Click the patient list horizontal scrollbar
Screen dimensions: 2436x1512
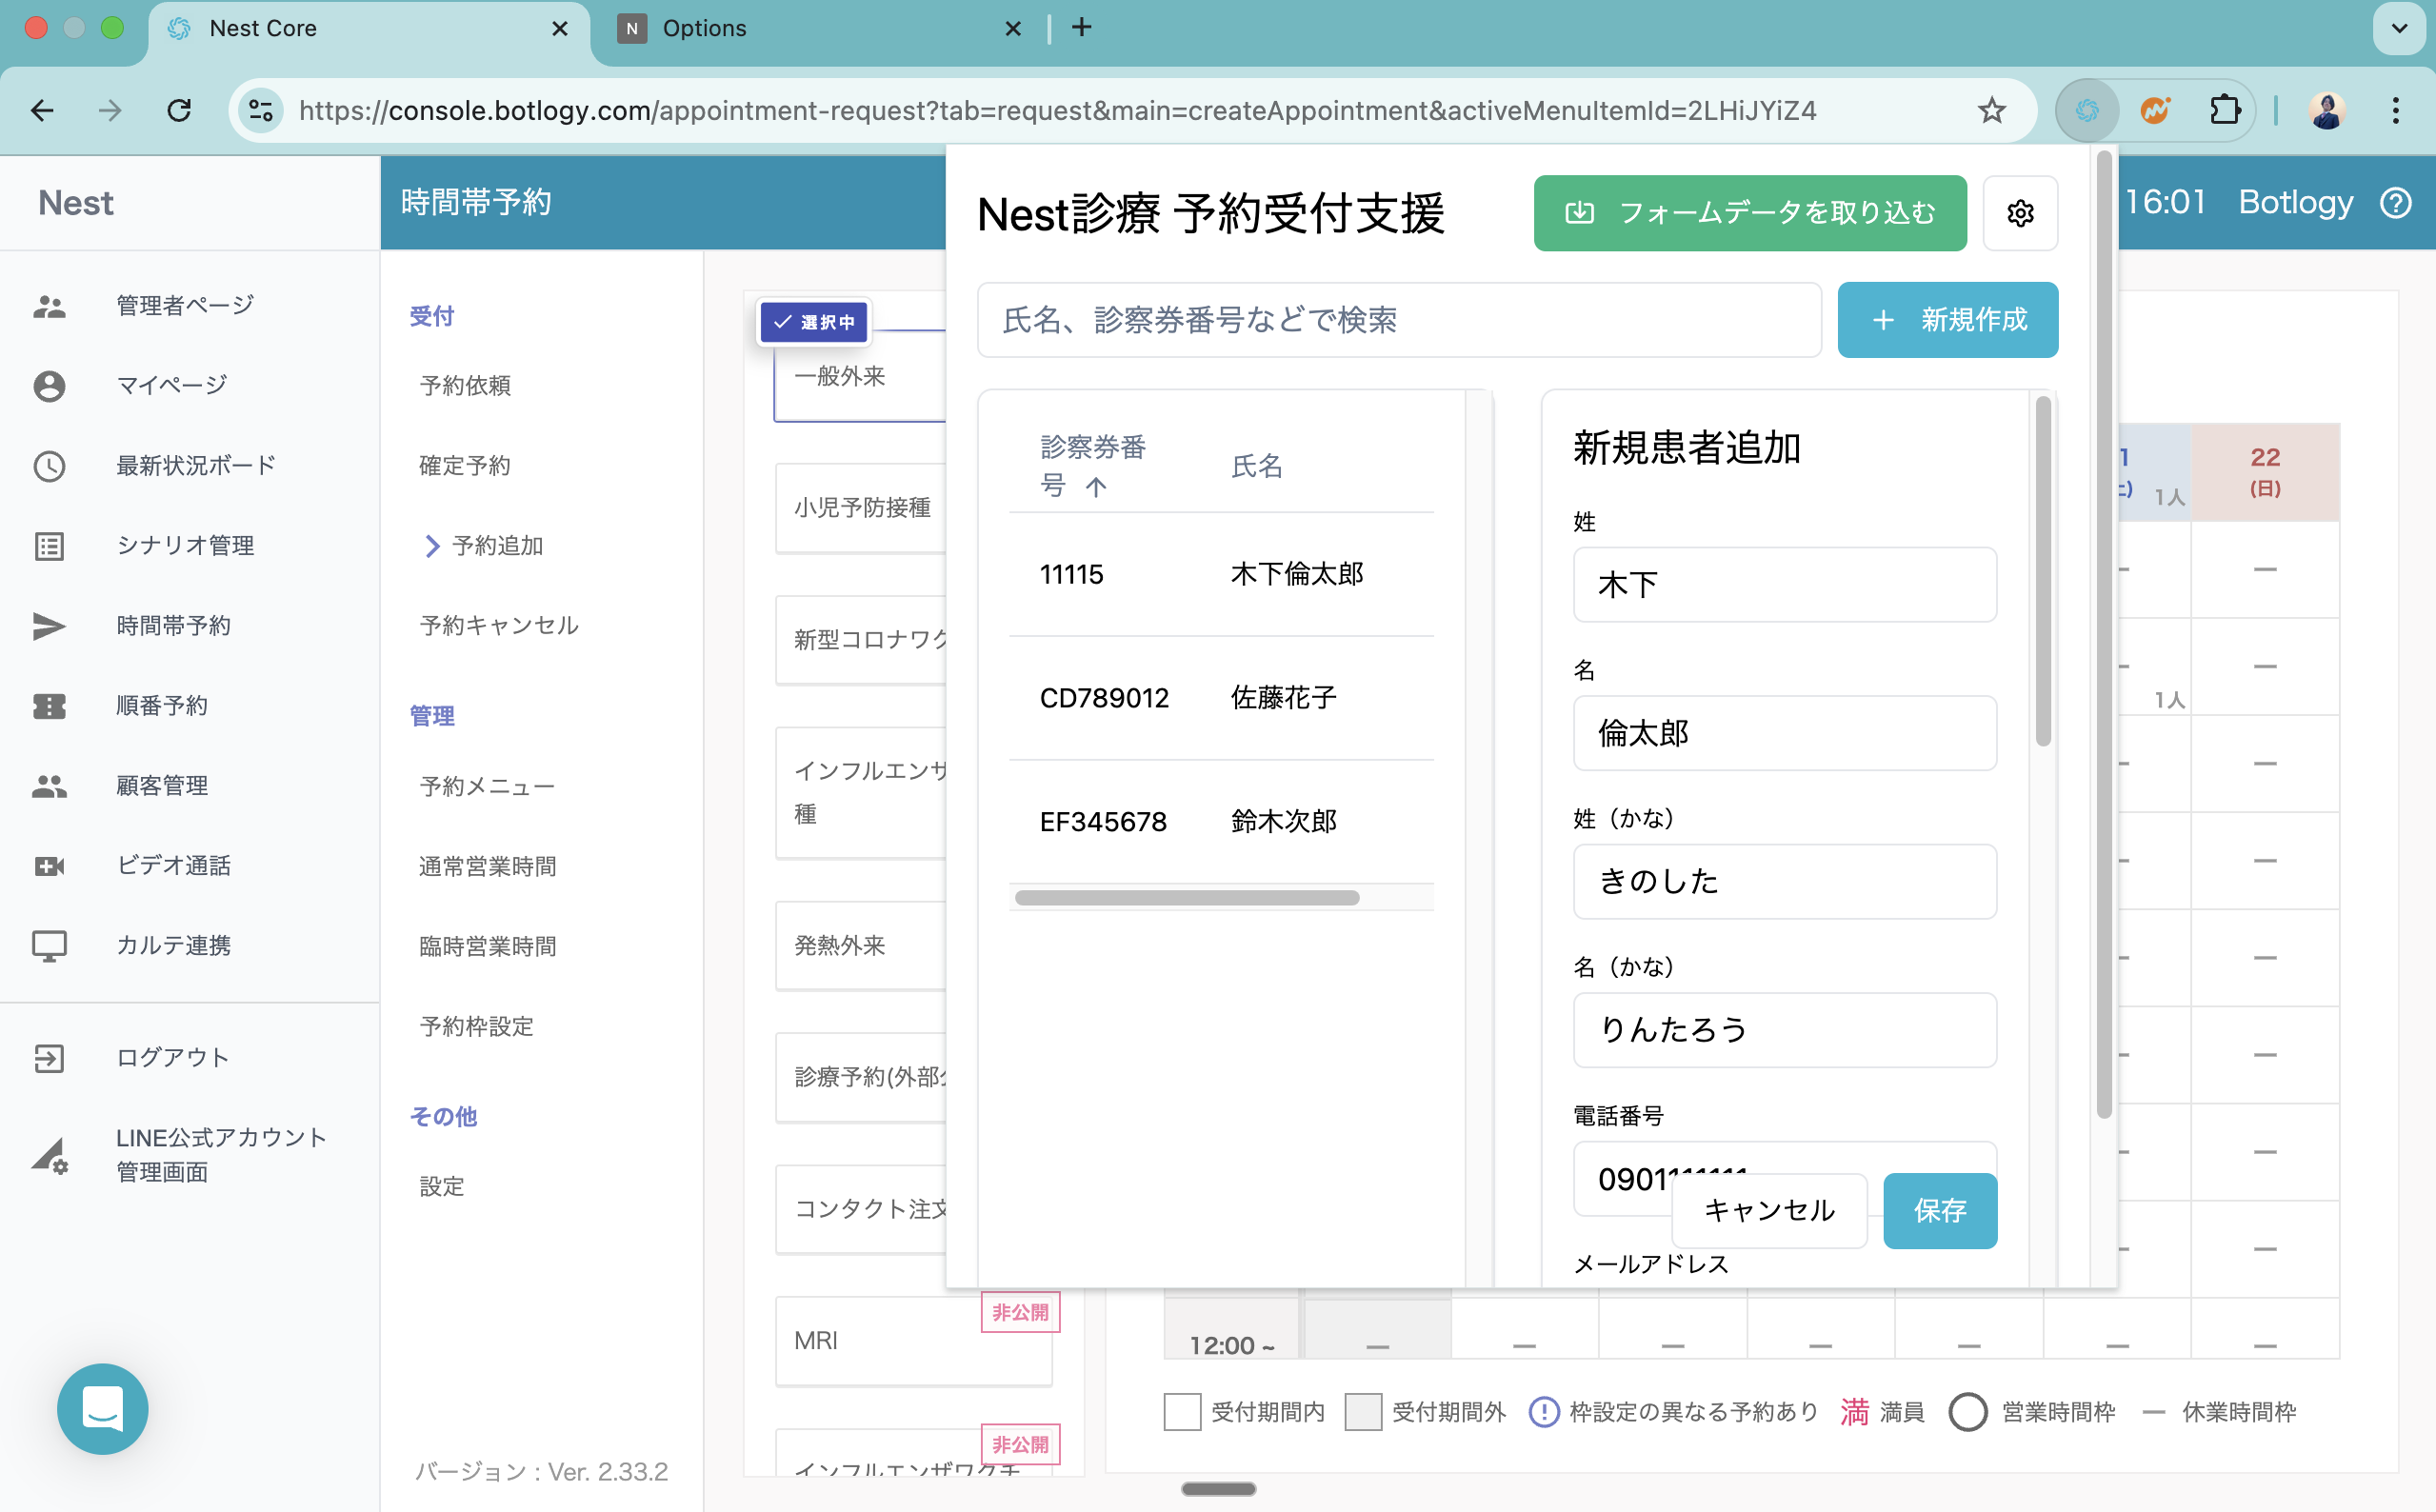(1186, 898)
